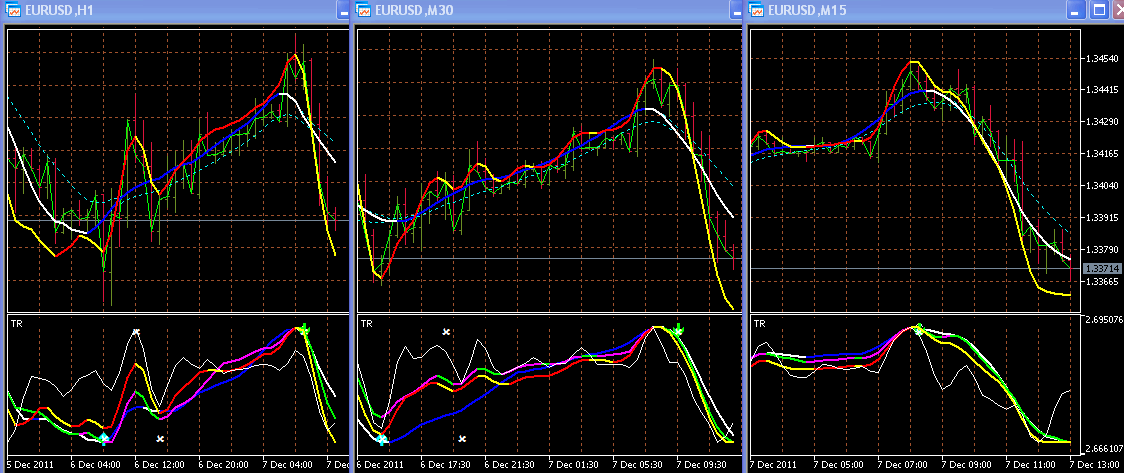Minimize the EURUSD,M30 chart window
The height and width of the screenshot is (473, 1124).
pyautogui.click(x=736, y=10)
